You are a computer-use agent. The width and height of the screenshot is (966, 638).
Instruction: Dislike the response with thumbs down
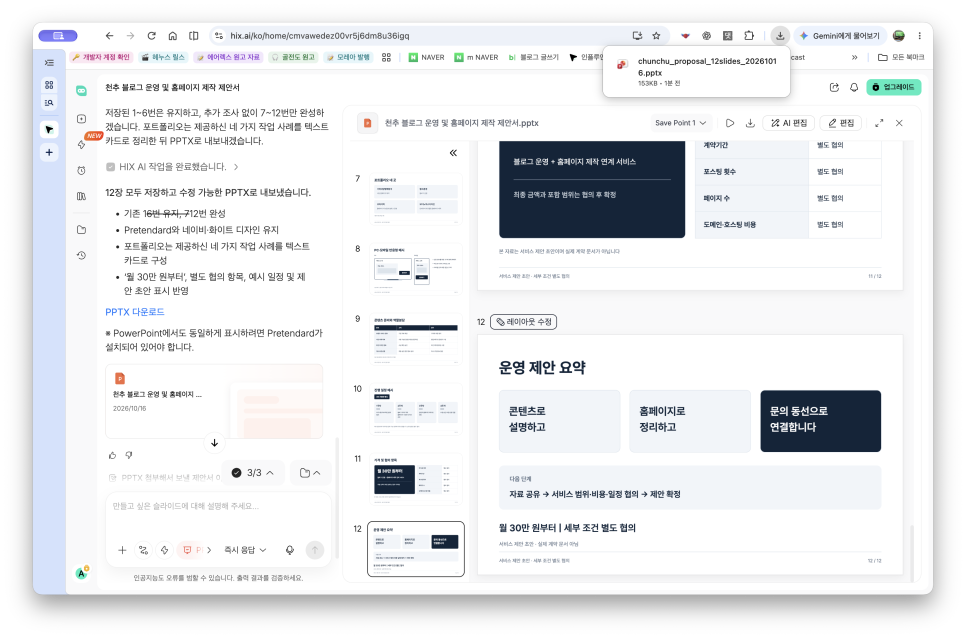pos(129,455)
